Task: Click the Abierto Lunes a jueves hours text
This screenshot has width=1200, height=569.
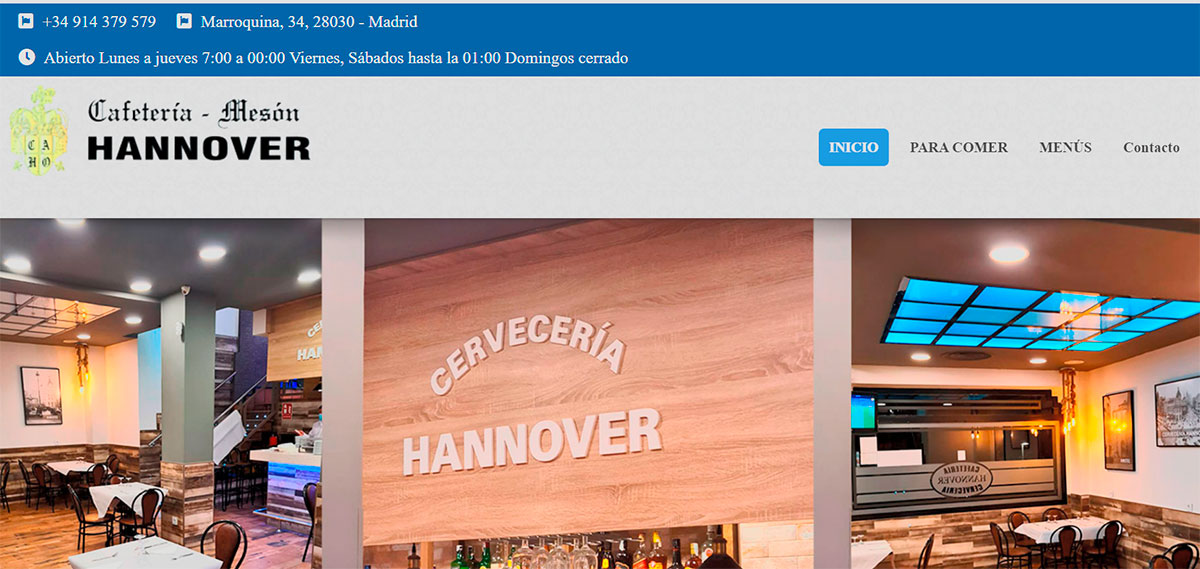Action: [x=336, y=58]
